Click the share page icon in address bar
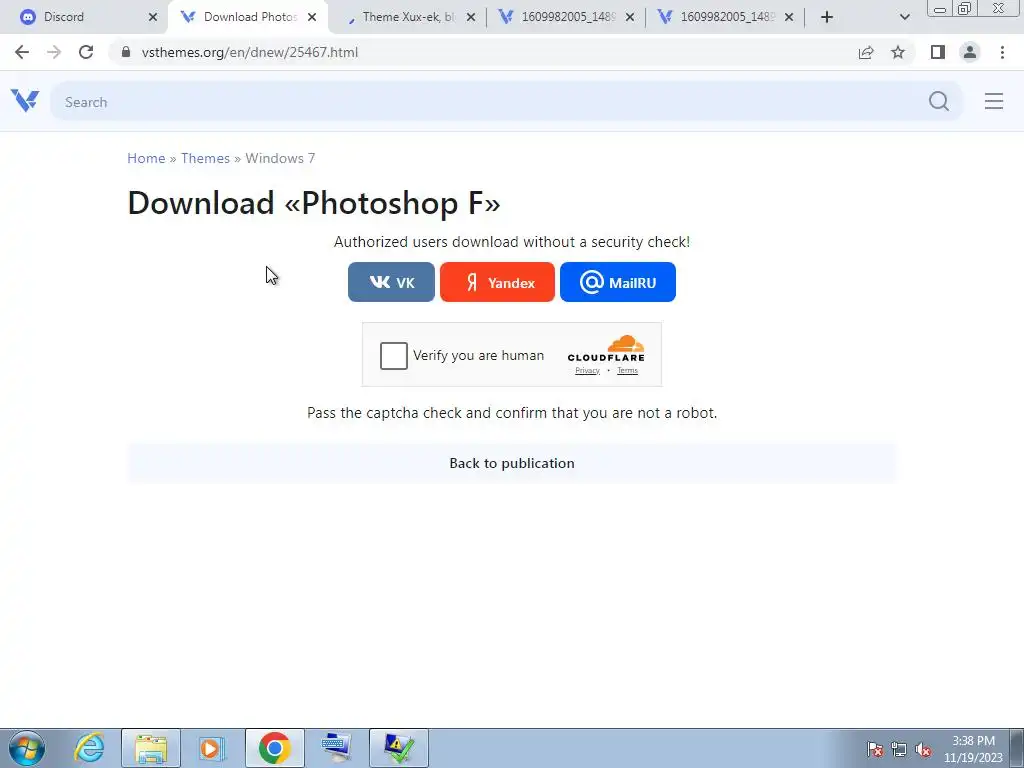 pyautogui.click(x=866, y=52)
